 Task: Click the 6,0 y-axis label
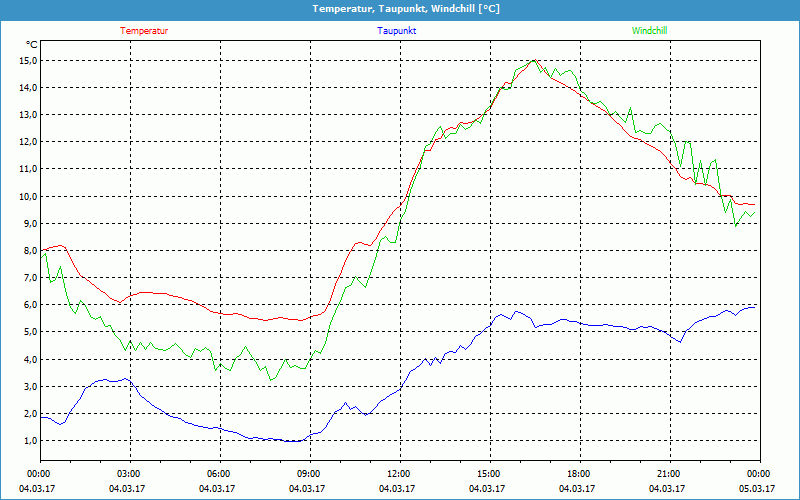[x=30, y=305]
